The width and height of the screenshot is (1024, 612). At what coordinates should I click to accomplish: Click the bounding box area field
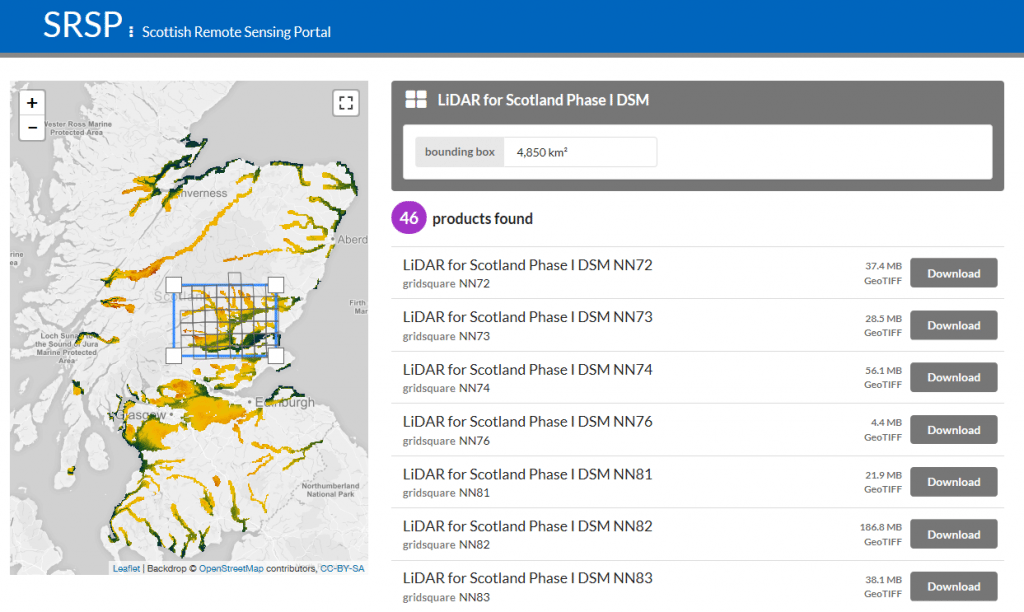point(579,152)
